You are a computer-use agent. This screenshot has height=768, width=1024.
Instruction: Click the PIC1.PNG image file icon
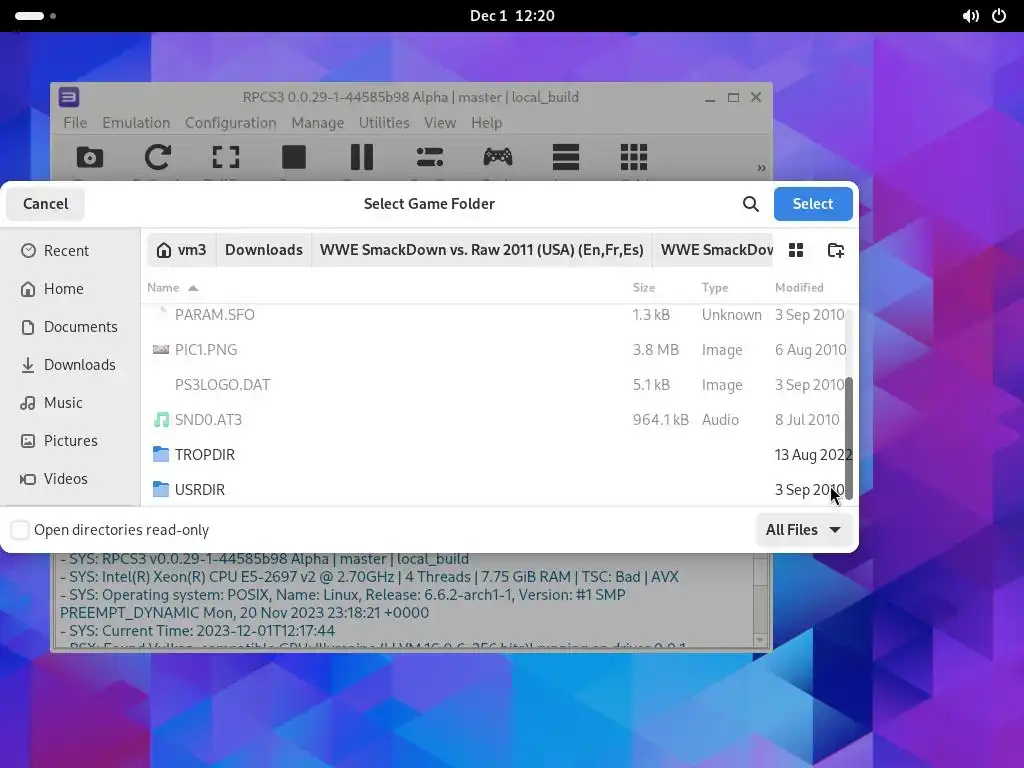click(161, 350)
